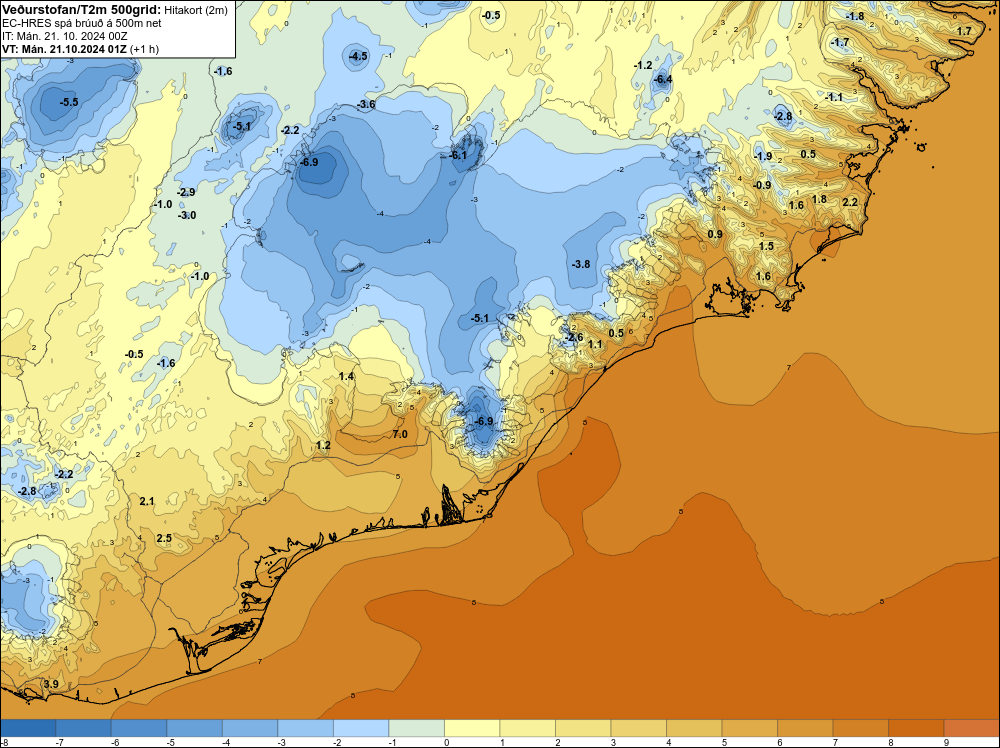Click the '9' tick on the legend scale

click(946, 742)
